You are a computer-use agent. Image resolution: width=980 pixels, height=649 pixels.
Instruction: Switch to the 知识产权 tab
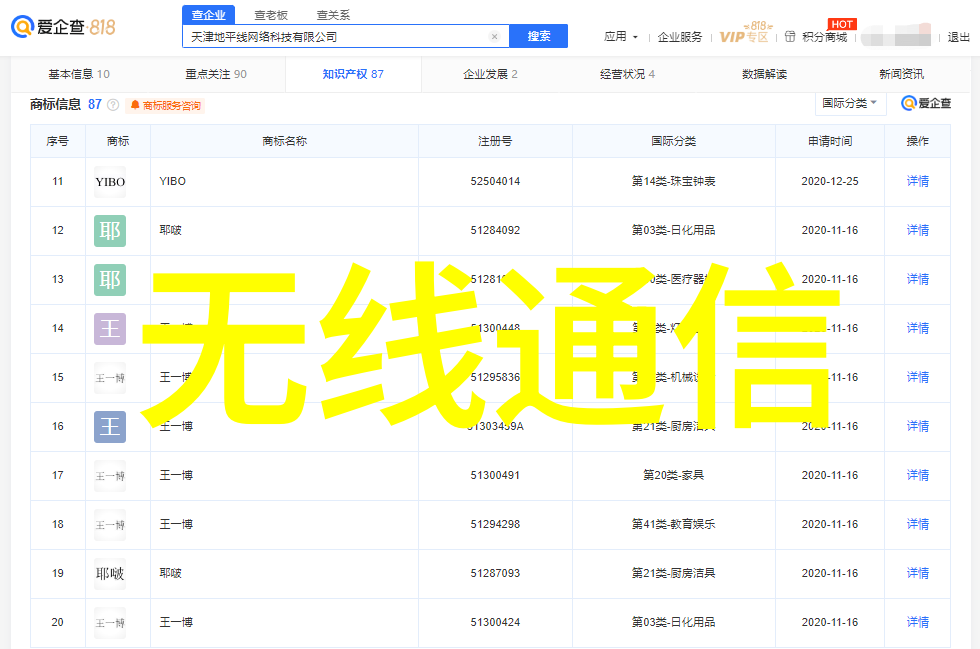pyautogui.click(x=353, y=74)
